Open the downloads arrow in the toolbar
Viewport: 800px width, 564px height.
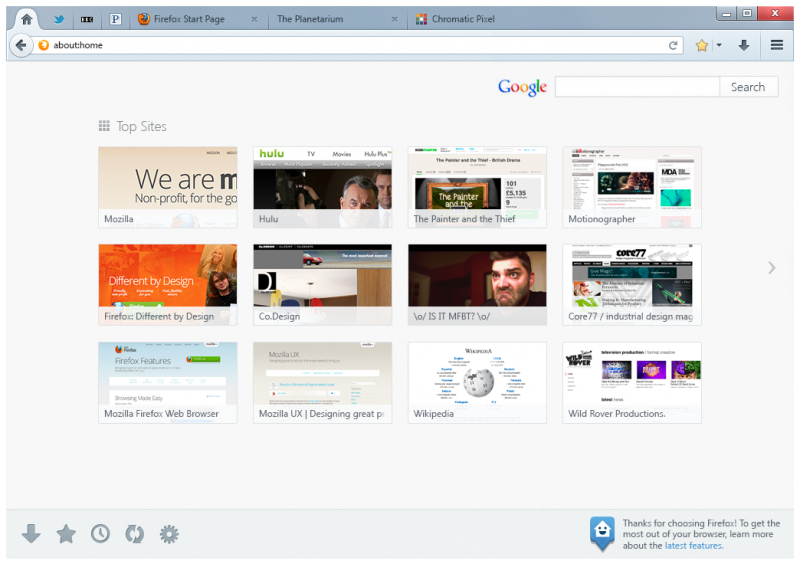click(744, 45)
